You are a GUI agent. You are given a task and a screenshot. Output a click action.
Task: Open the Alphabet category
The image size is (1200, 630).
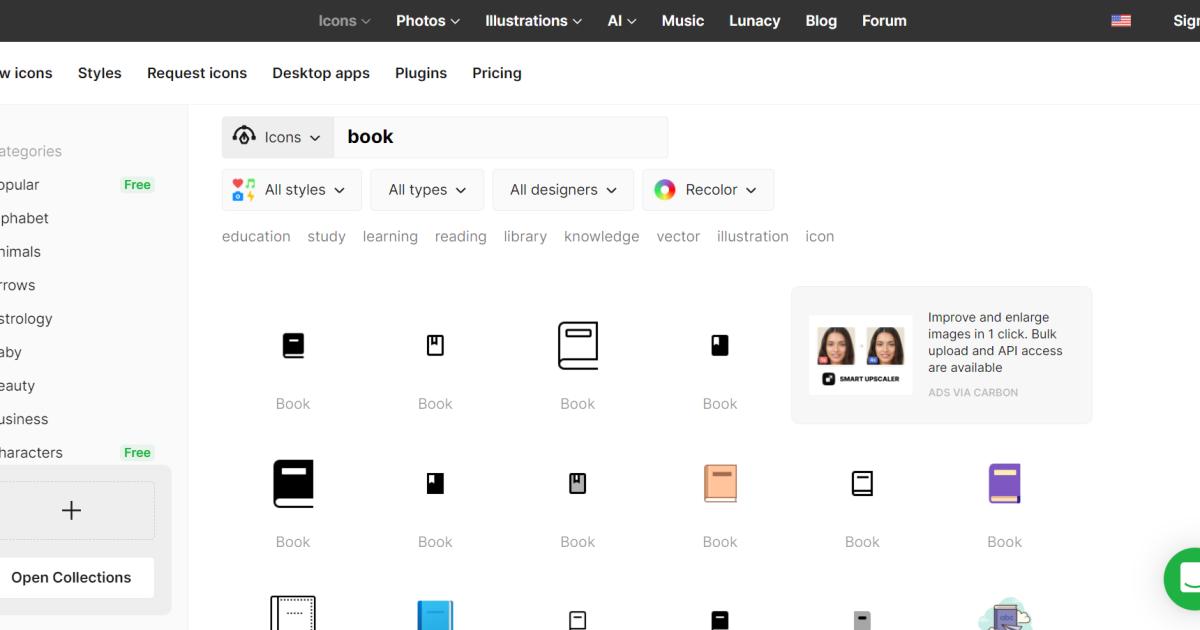(24, 218)
